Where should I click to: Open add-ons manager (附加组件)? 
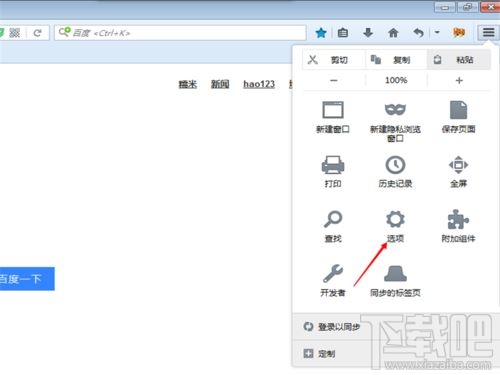coord(458,227)
